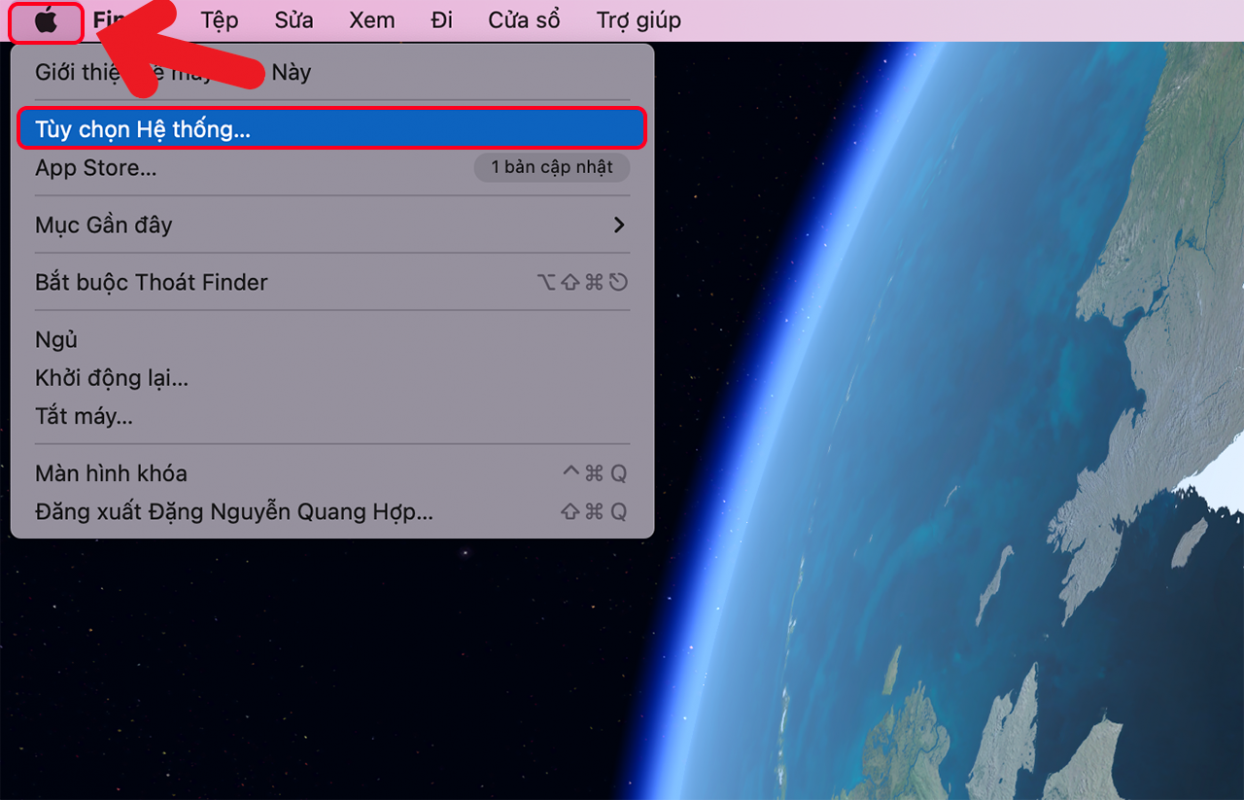Choose Đăng xuất Đặng Nguyễn Quang Hợp…
This screenshot has width=1244, height=800.
pyautogui.click(x=234, y=512)
